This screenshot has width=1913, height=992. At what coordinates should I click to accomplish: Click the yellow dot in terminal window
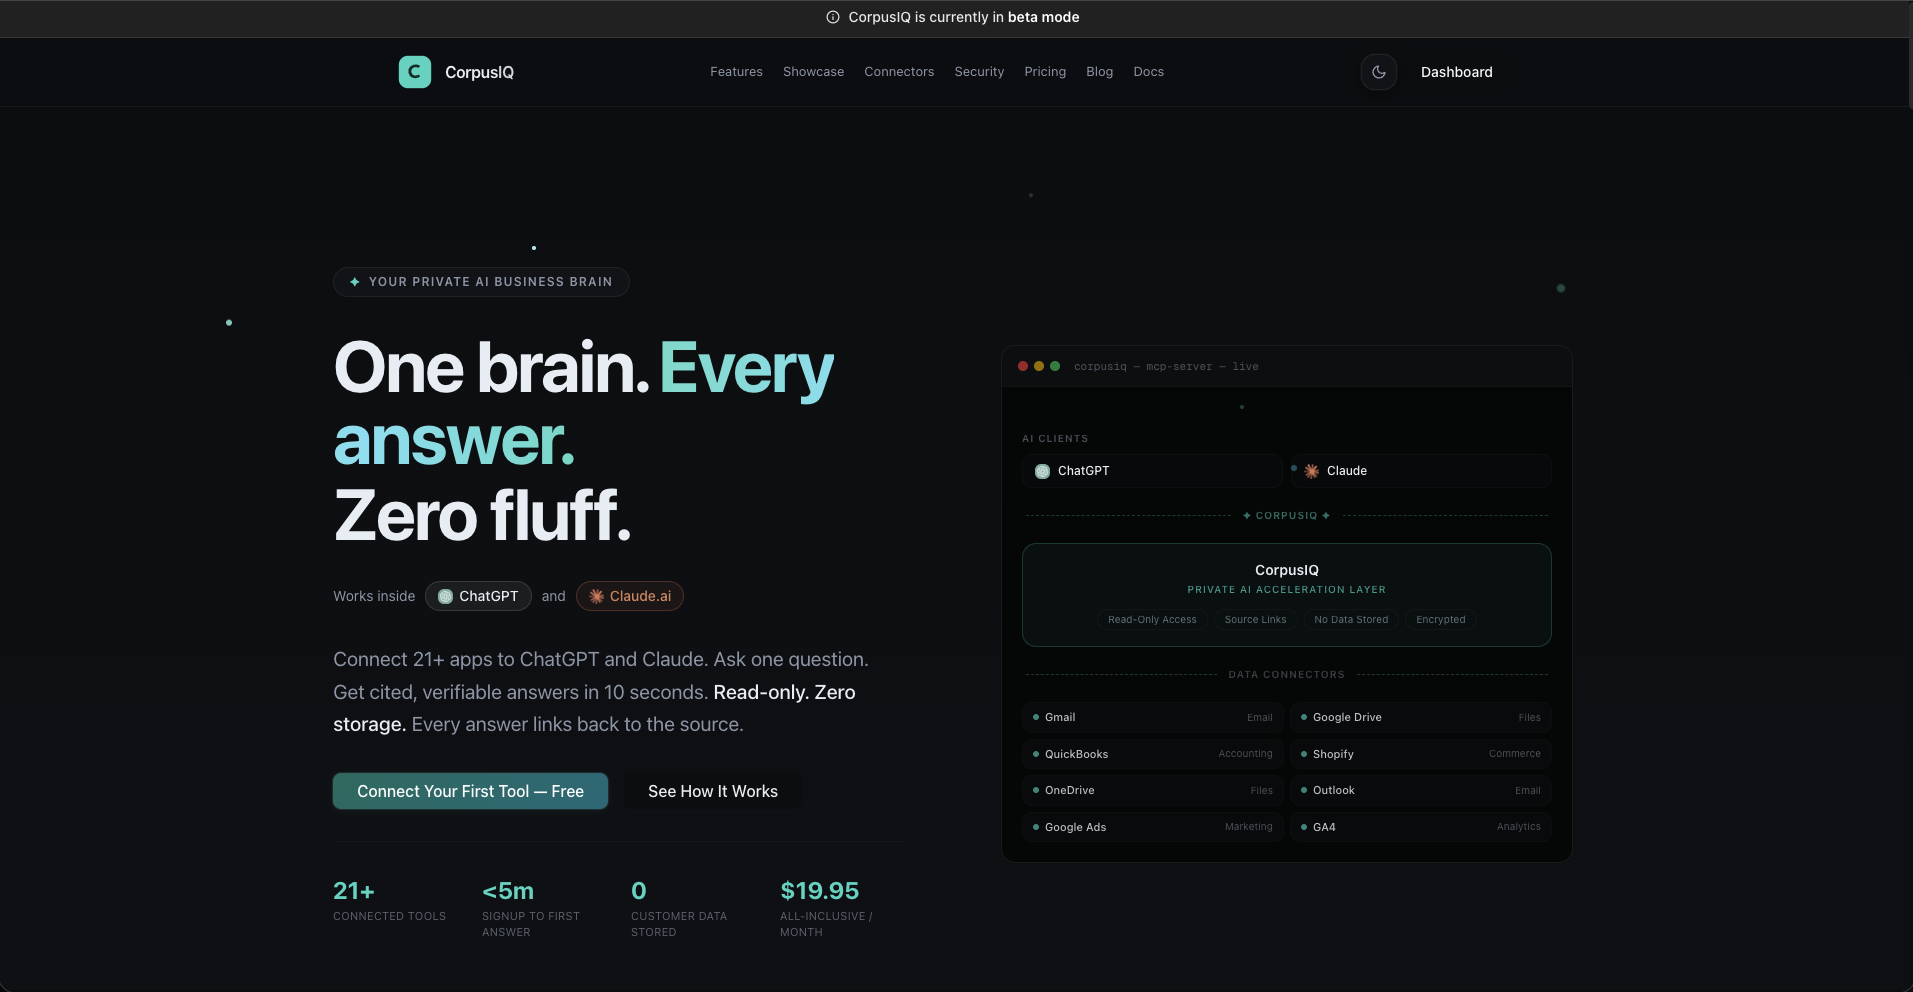1039,366
